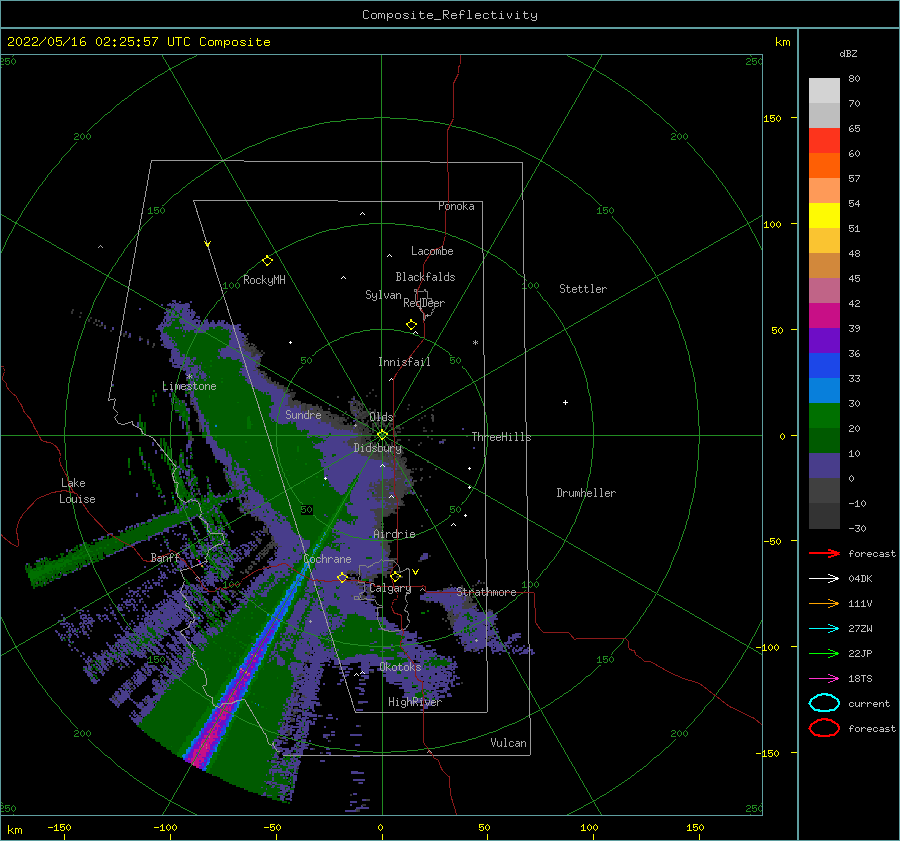Viewport: 900px width, 841px height.
Task: Choose the light blue 33–30 dBZ swatch
Action: click(x=824, y=390)
